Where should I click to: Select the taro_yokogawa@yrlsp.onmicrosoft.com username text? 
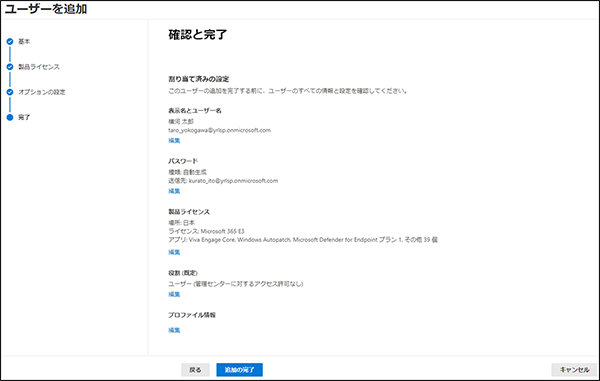click(x=220, y=130)
